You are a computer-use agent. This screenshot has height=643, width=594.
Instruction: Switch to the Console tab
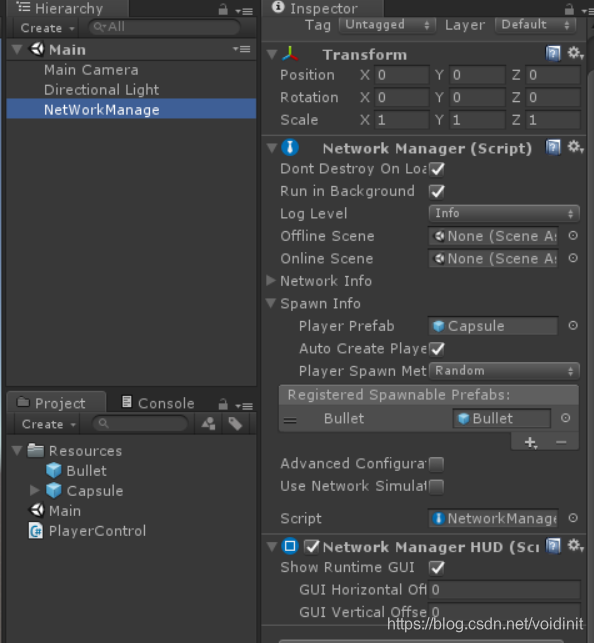point(158,403)
